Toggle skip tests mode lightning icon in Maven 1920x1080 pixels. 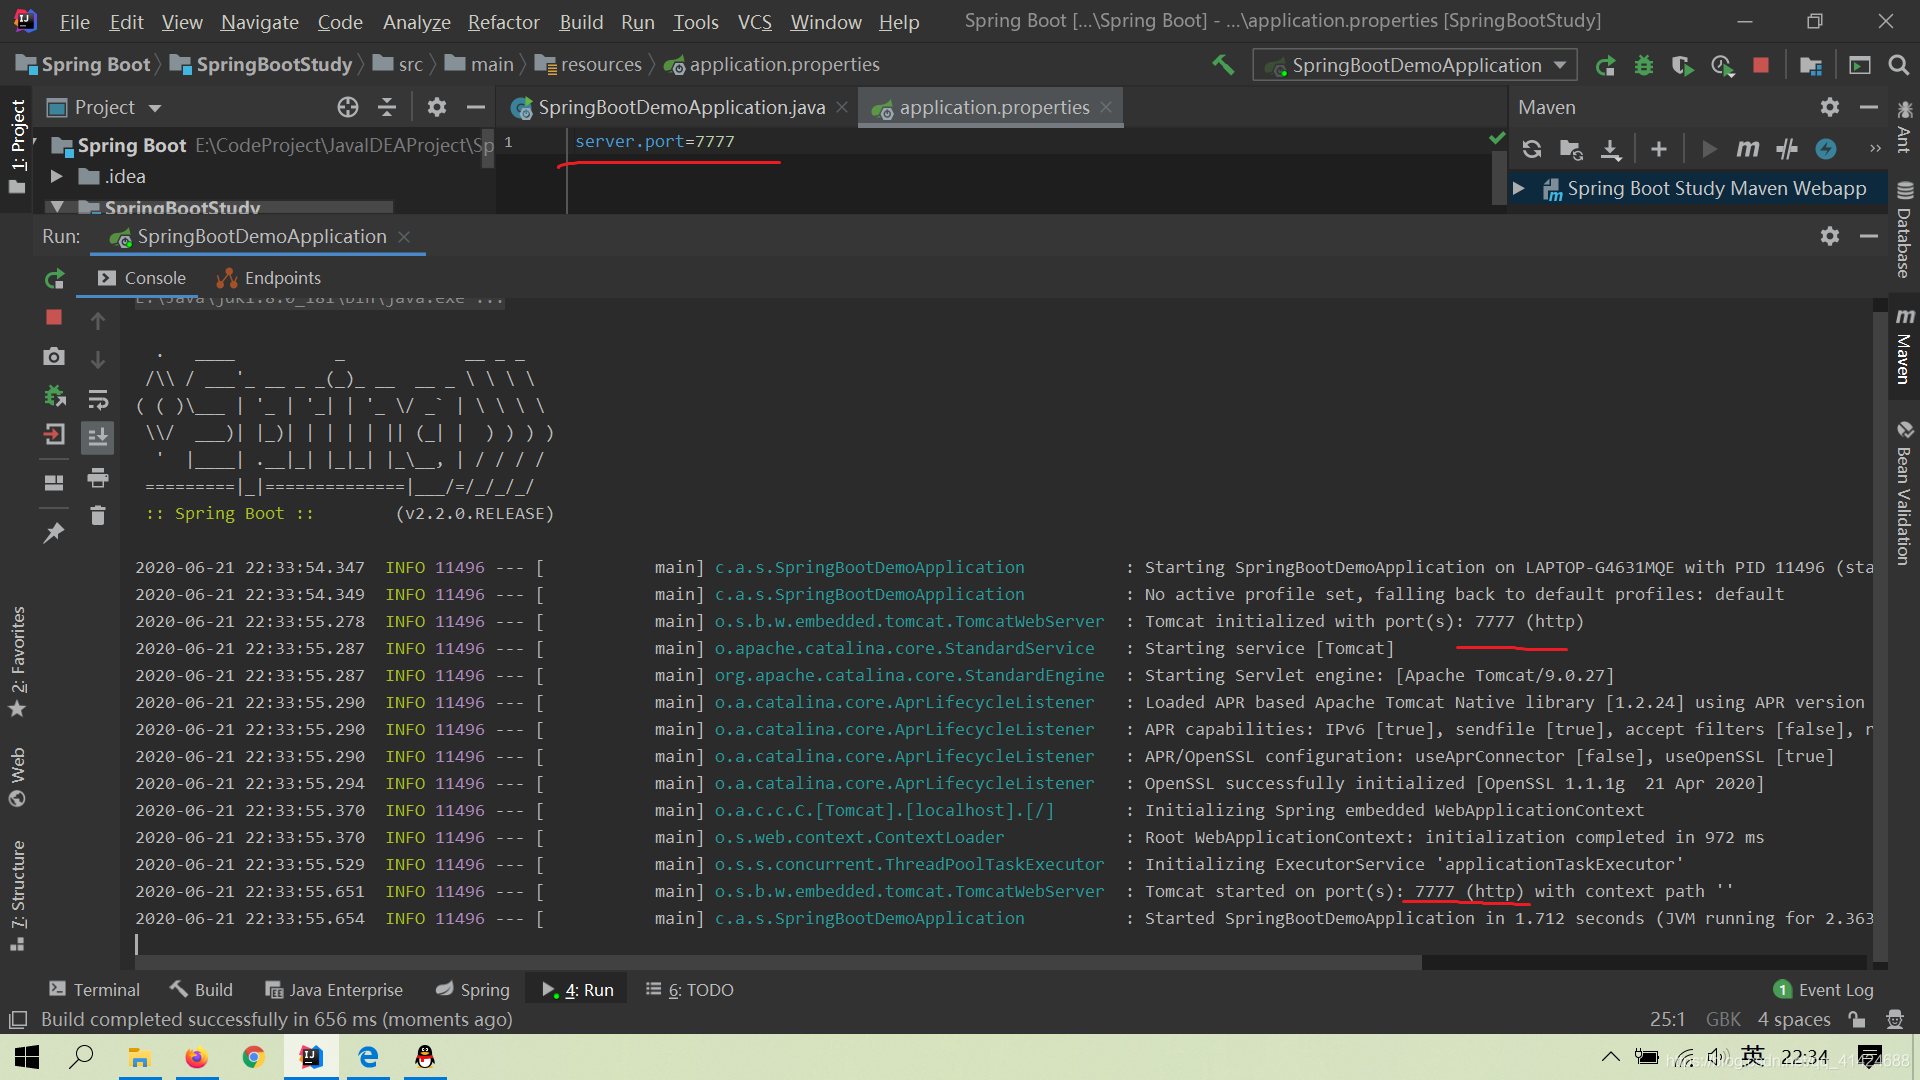(1826, 149)
